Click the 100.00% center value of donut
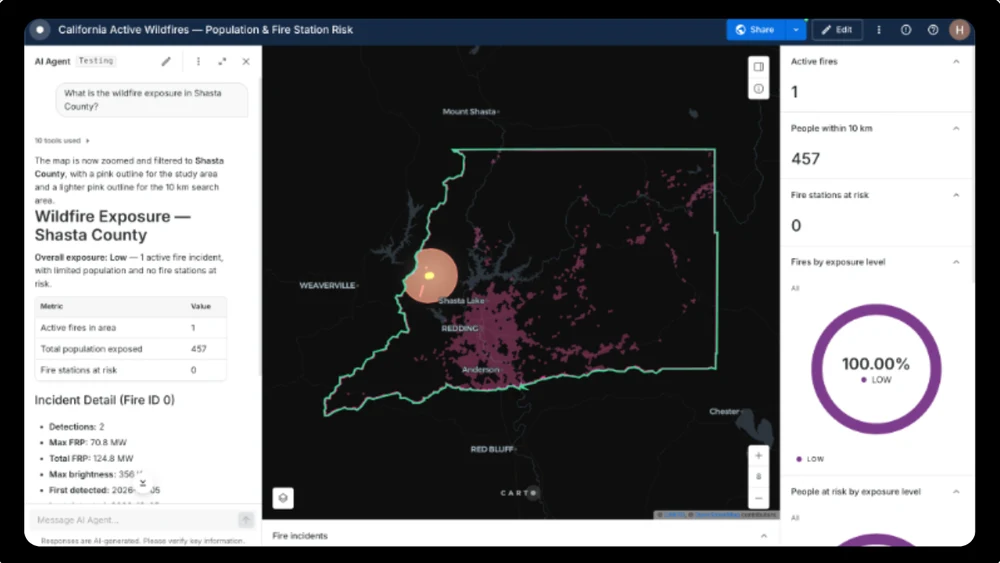Viewport: 1000px width, 563px height. (x=876, y=364)
